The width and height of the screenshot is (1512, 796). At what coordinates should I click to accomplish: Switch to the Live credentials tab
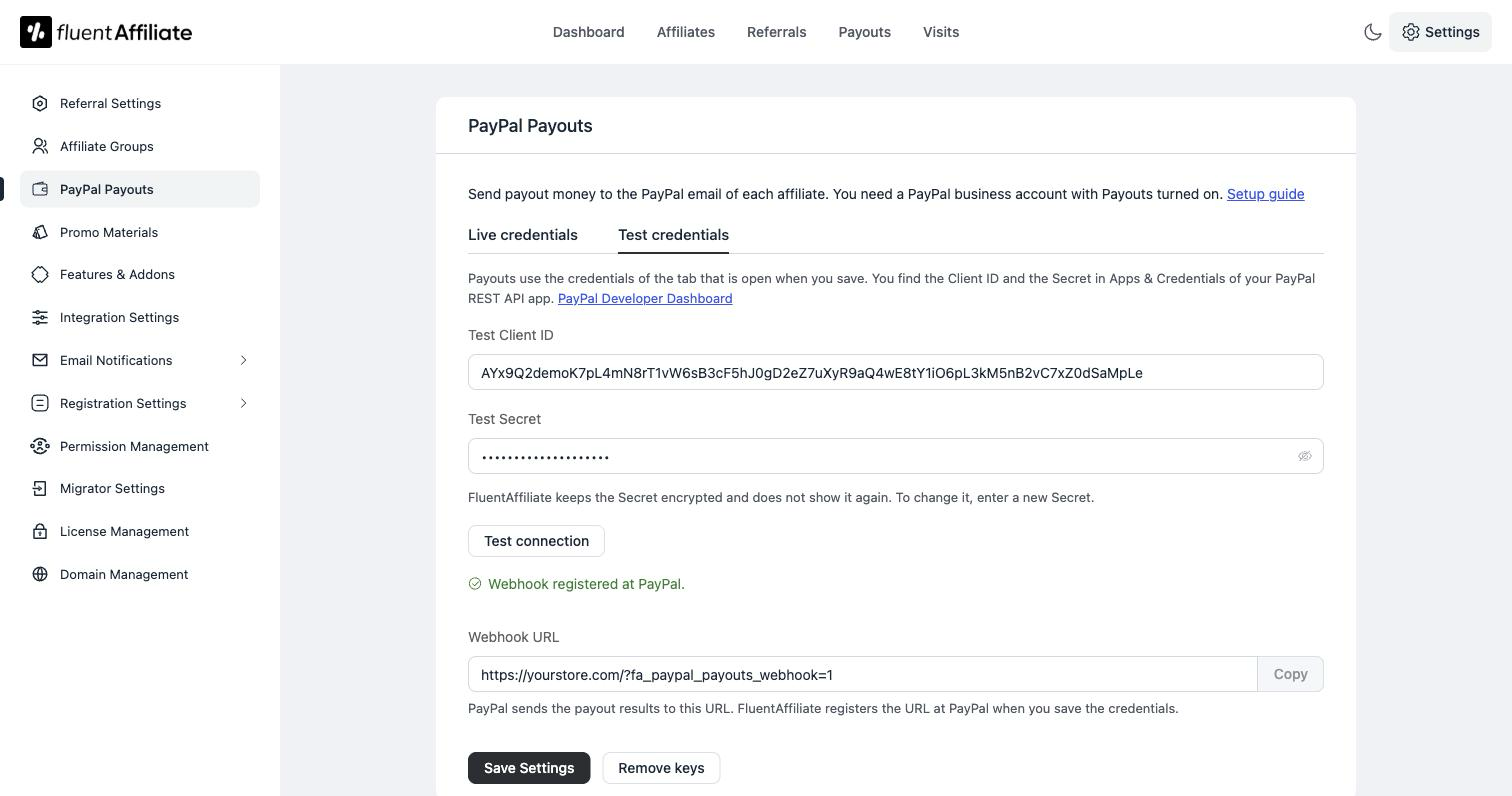[523, 235]
